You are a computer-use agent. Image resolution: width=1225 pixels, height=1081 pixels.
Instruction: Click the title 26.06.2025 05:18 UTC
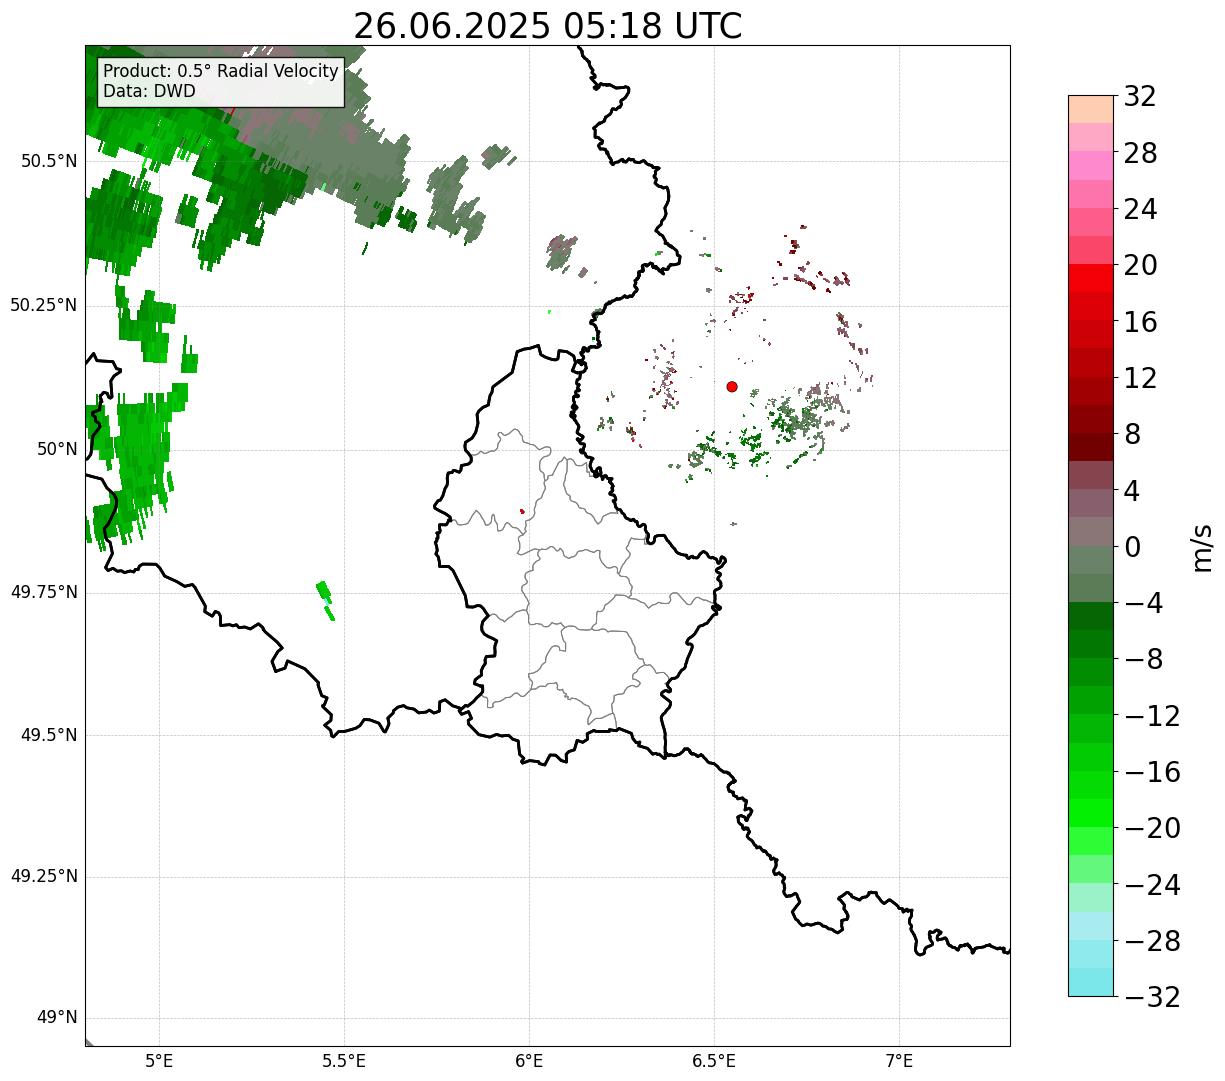[547, 25]
